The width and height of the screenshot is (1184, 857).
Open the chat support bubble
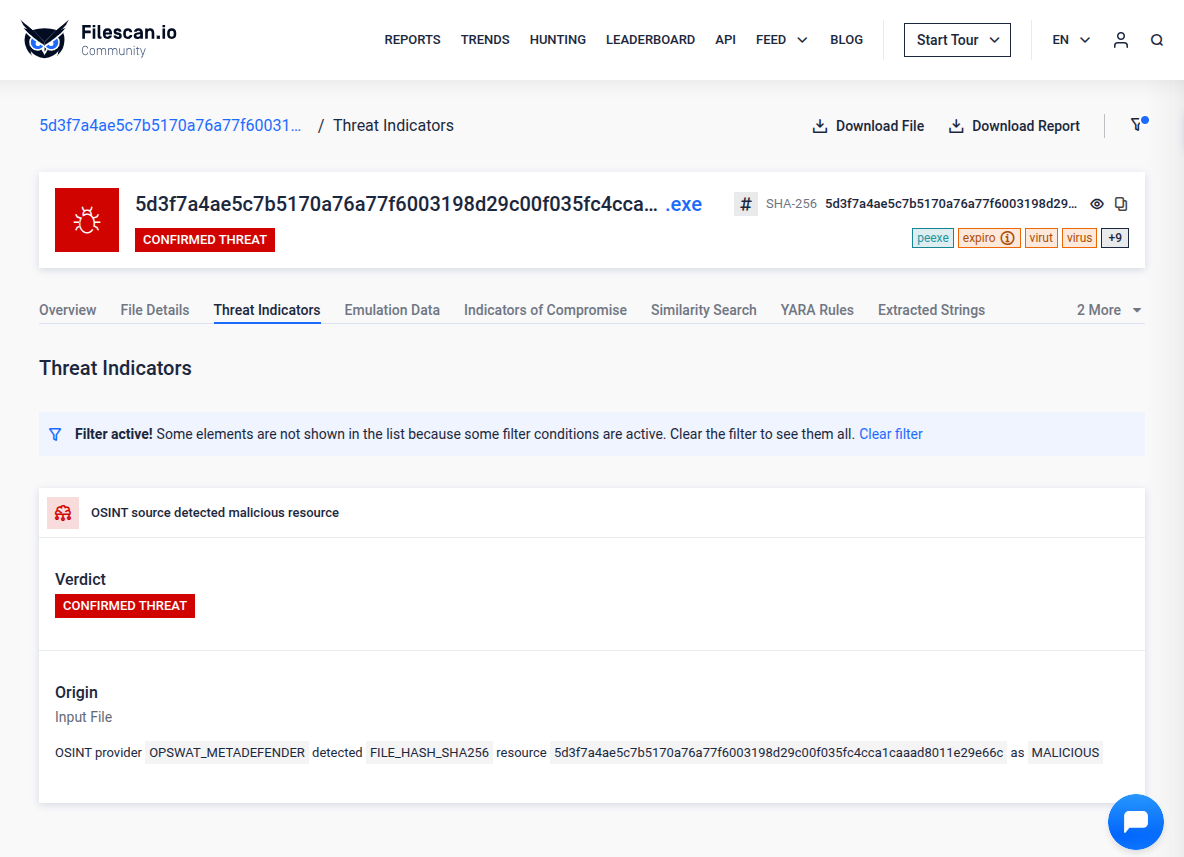(1135, 822)
